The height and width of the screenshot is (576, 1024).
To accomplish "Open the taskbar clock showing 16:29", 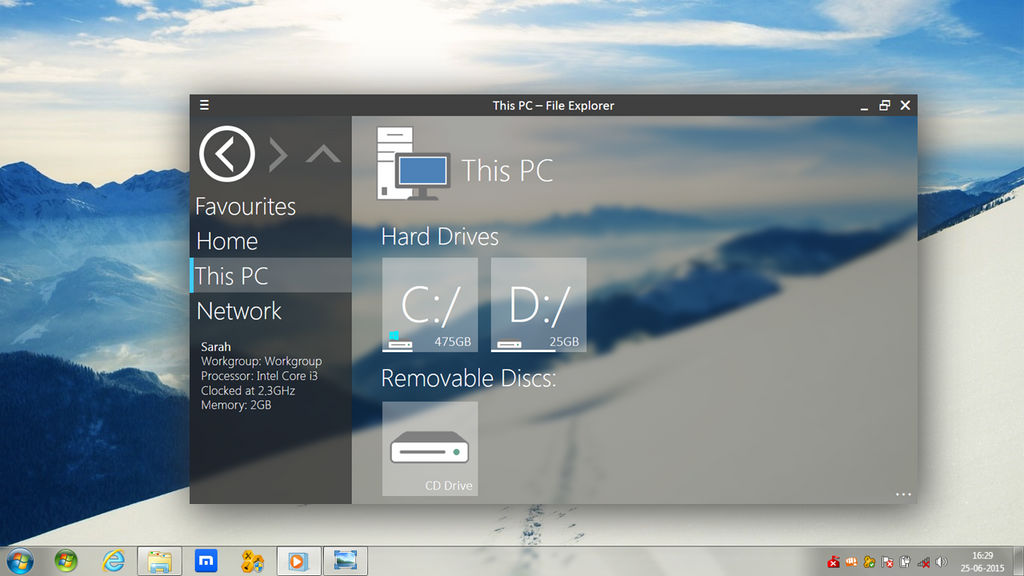I will click(982, 562).
